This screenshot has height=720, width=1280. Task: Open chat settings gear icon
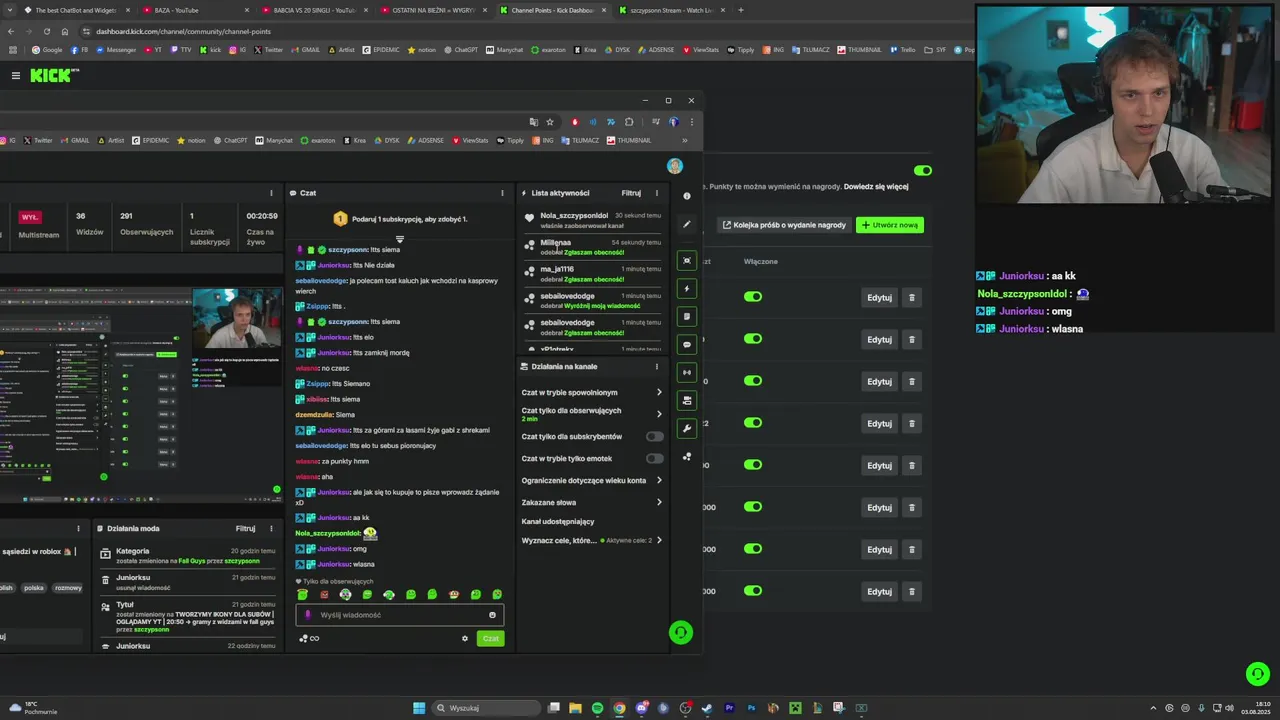(464, 638)
